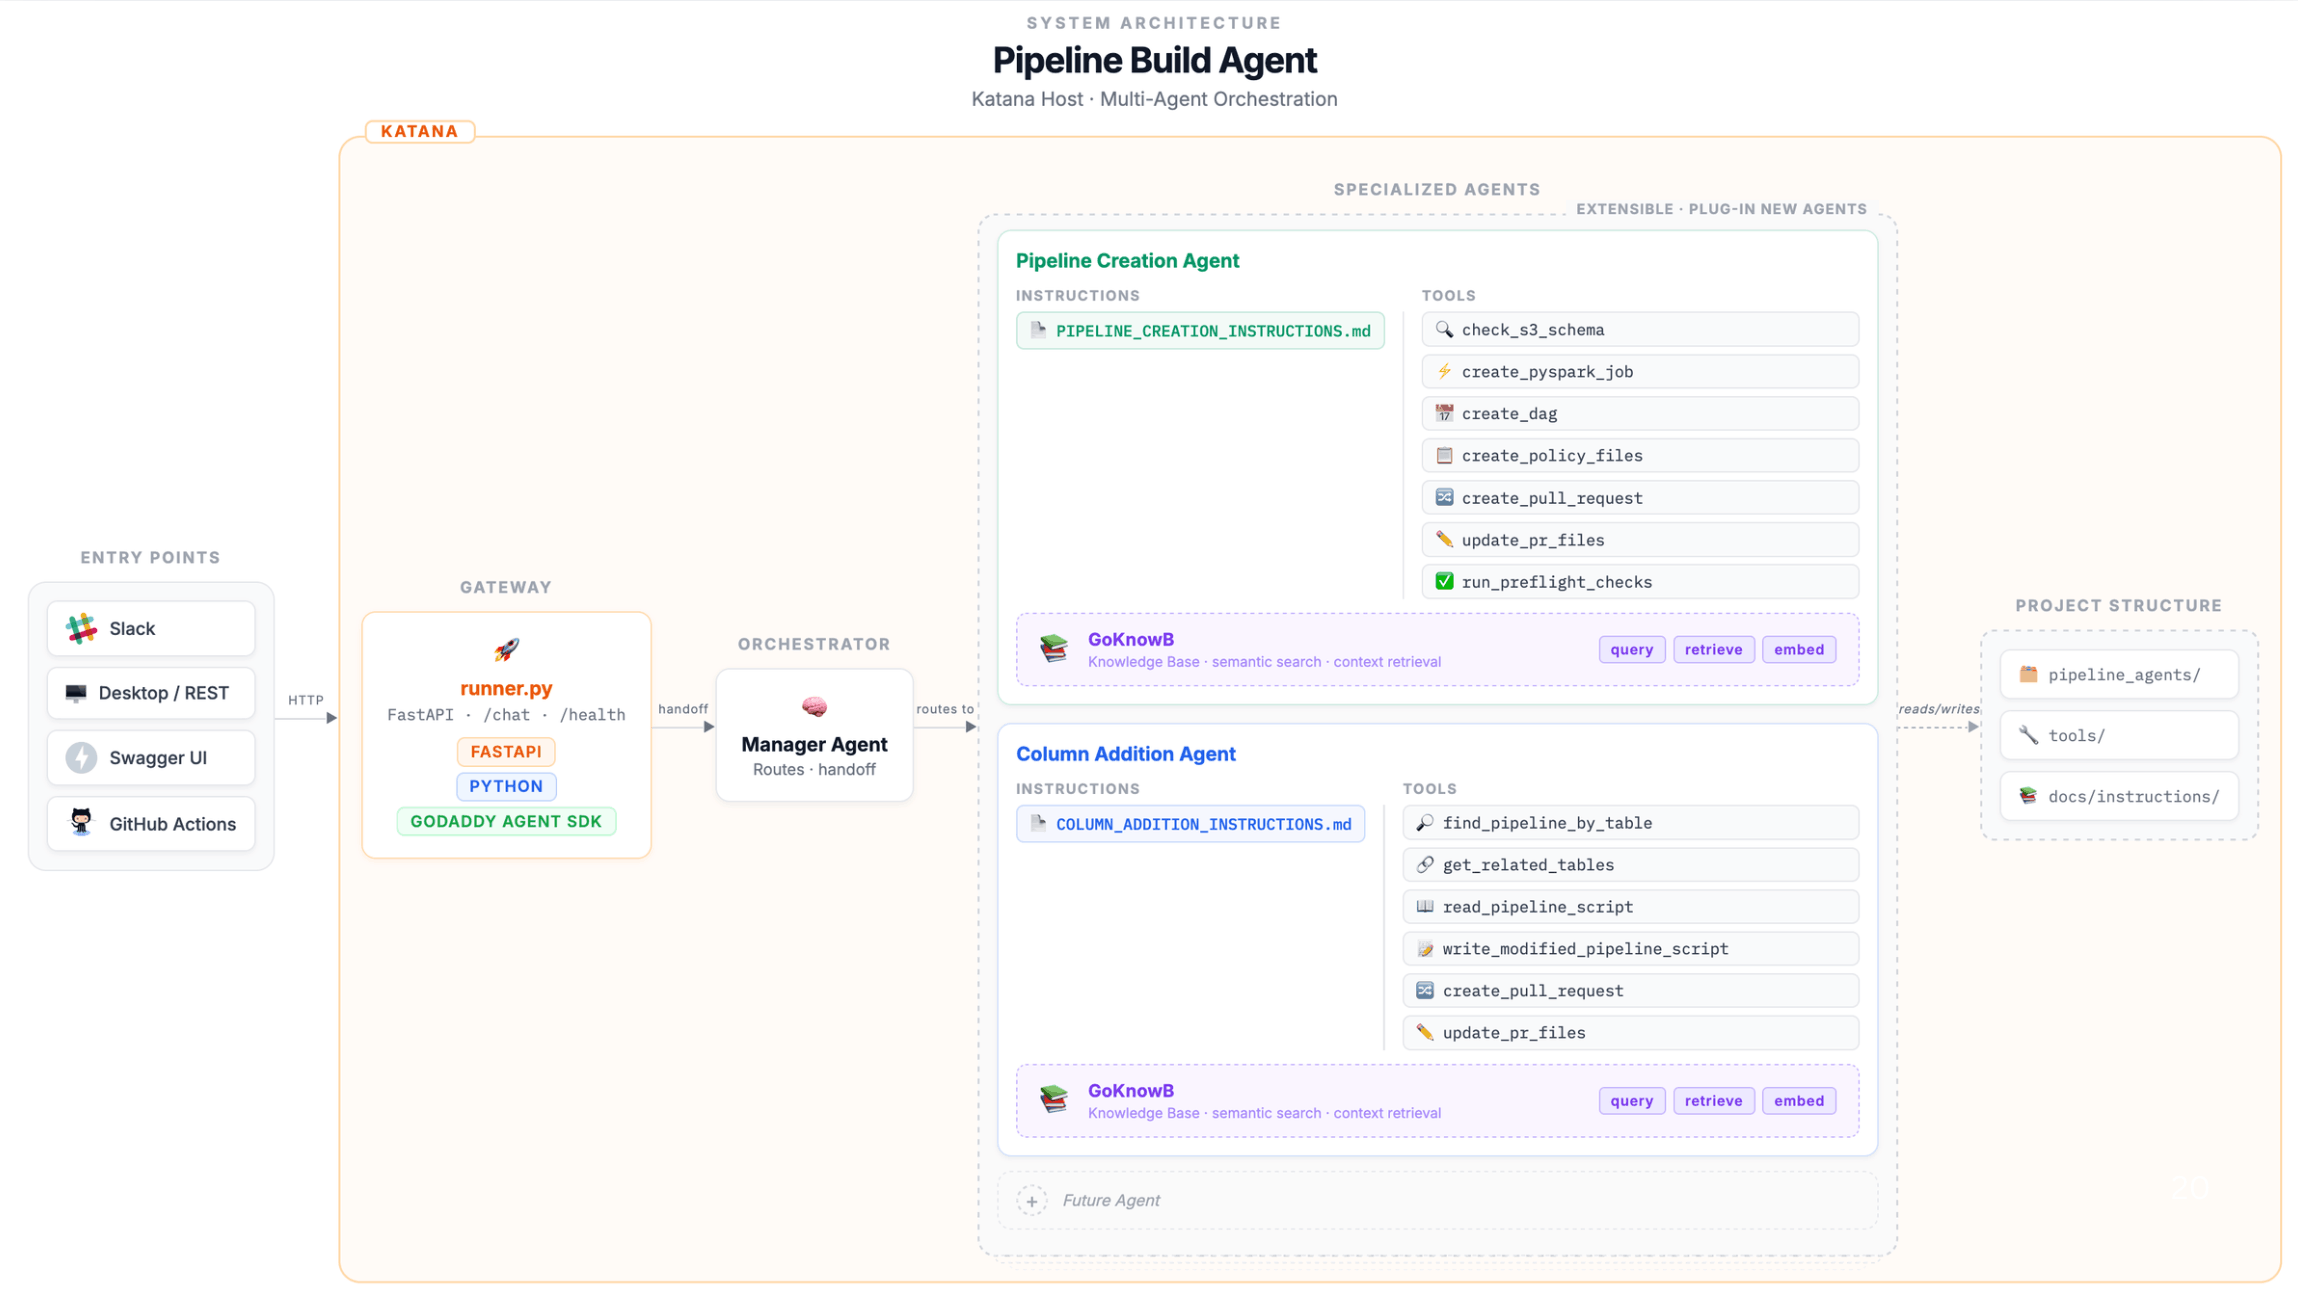The width and height of the screenshot is (2298, 1296).
Task: Click the books icon in Pipeline Creation GoKnowB
Action: [x=1053, y=649]
